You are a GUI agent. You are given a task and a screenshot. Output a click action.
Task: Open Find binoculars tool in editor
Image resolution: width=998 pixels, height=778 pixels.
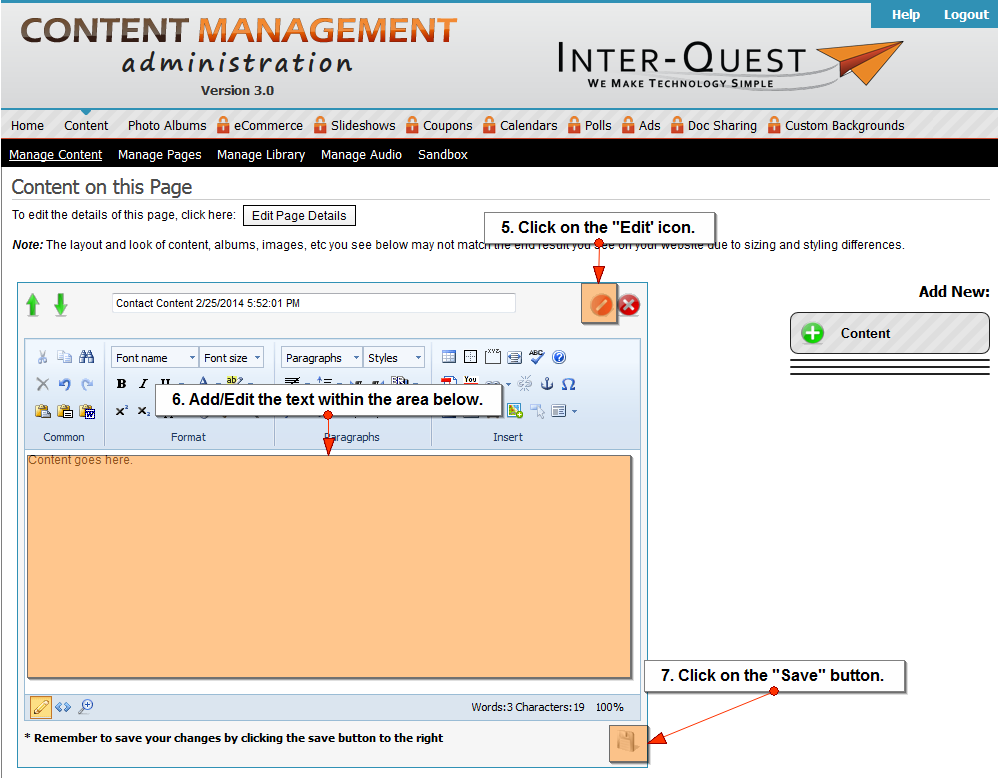[87, 357]
